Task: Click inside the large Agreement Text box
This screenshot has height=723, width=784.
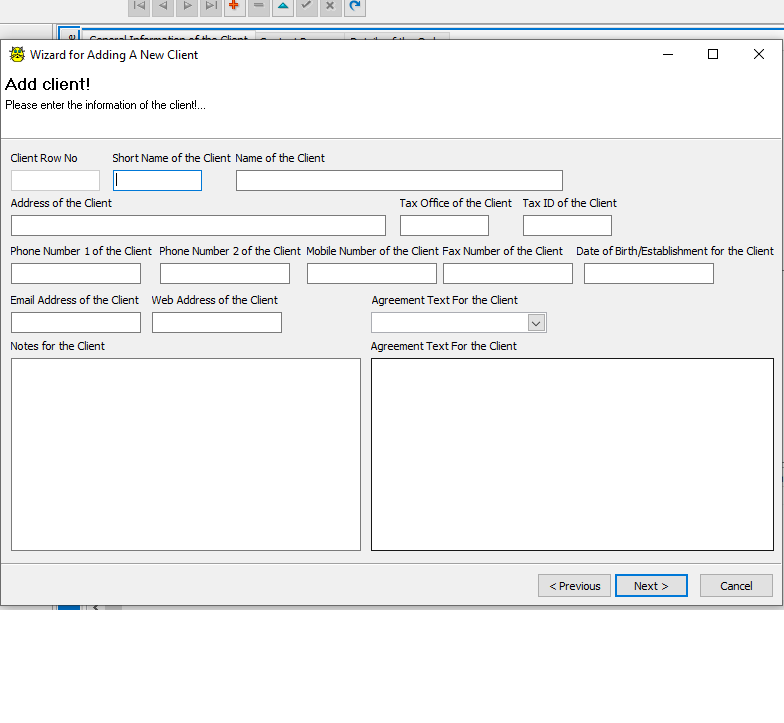Action: (x=572, y=454)
